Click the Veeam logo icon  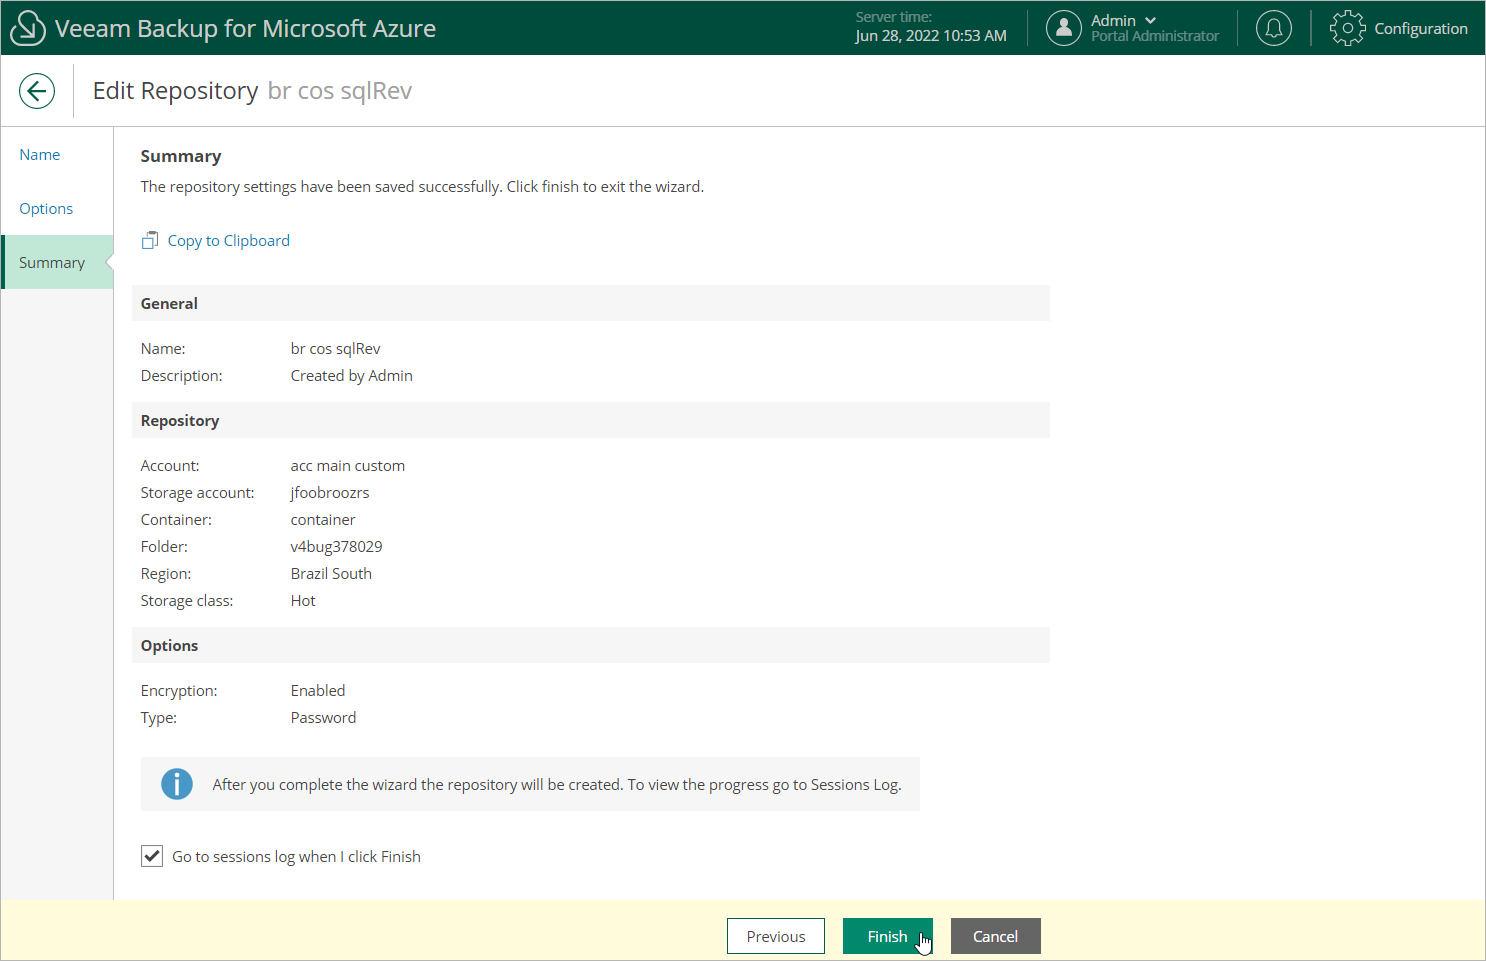tap(27, 28)
